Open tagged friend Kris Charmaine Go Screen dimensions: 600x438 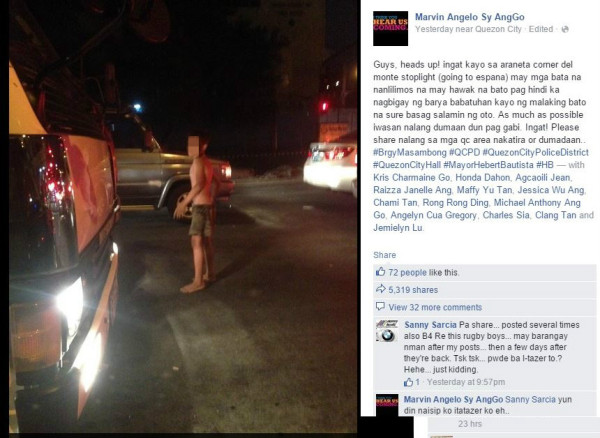tap(412, 177)
